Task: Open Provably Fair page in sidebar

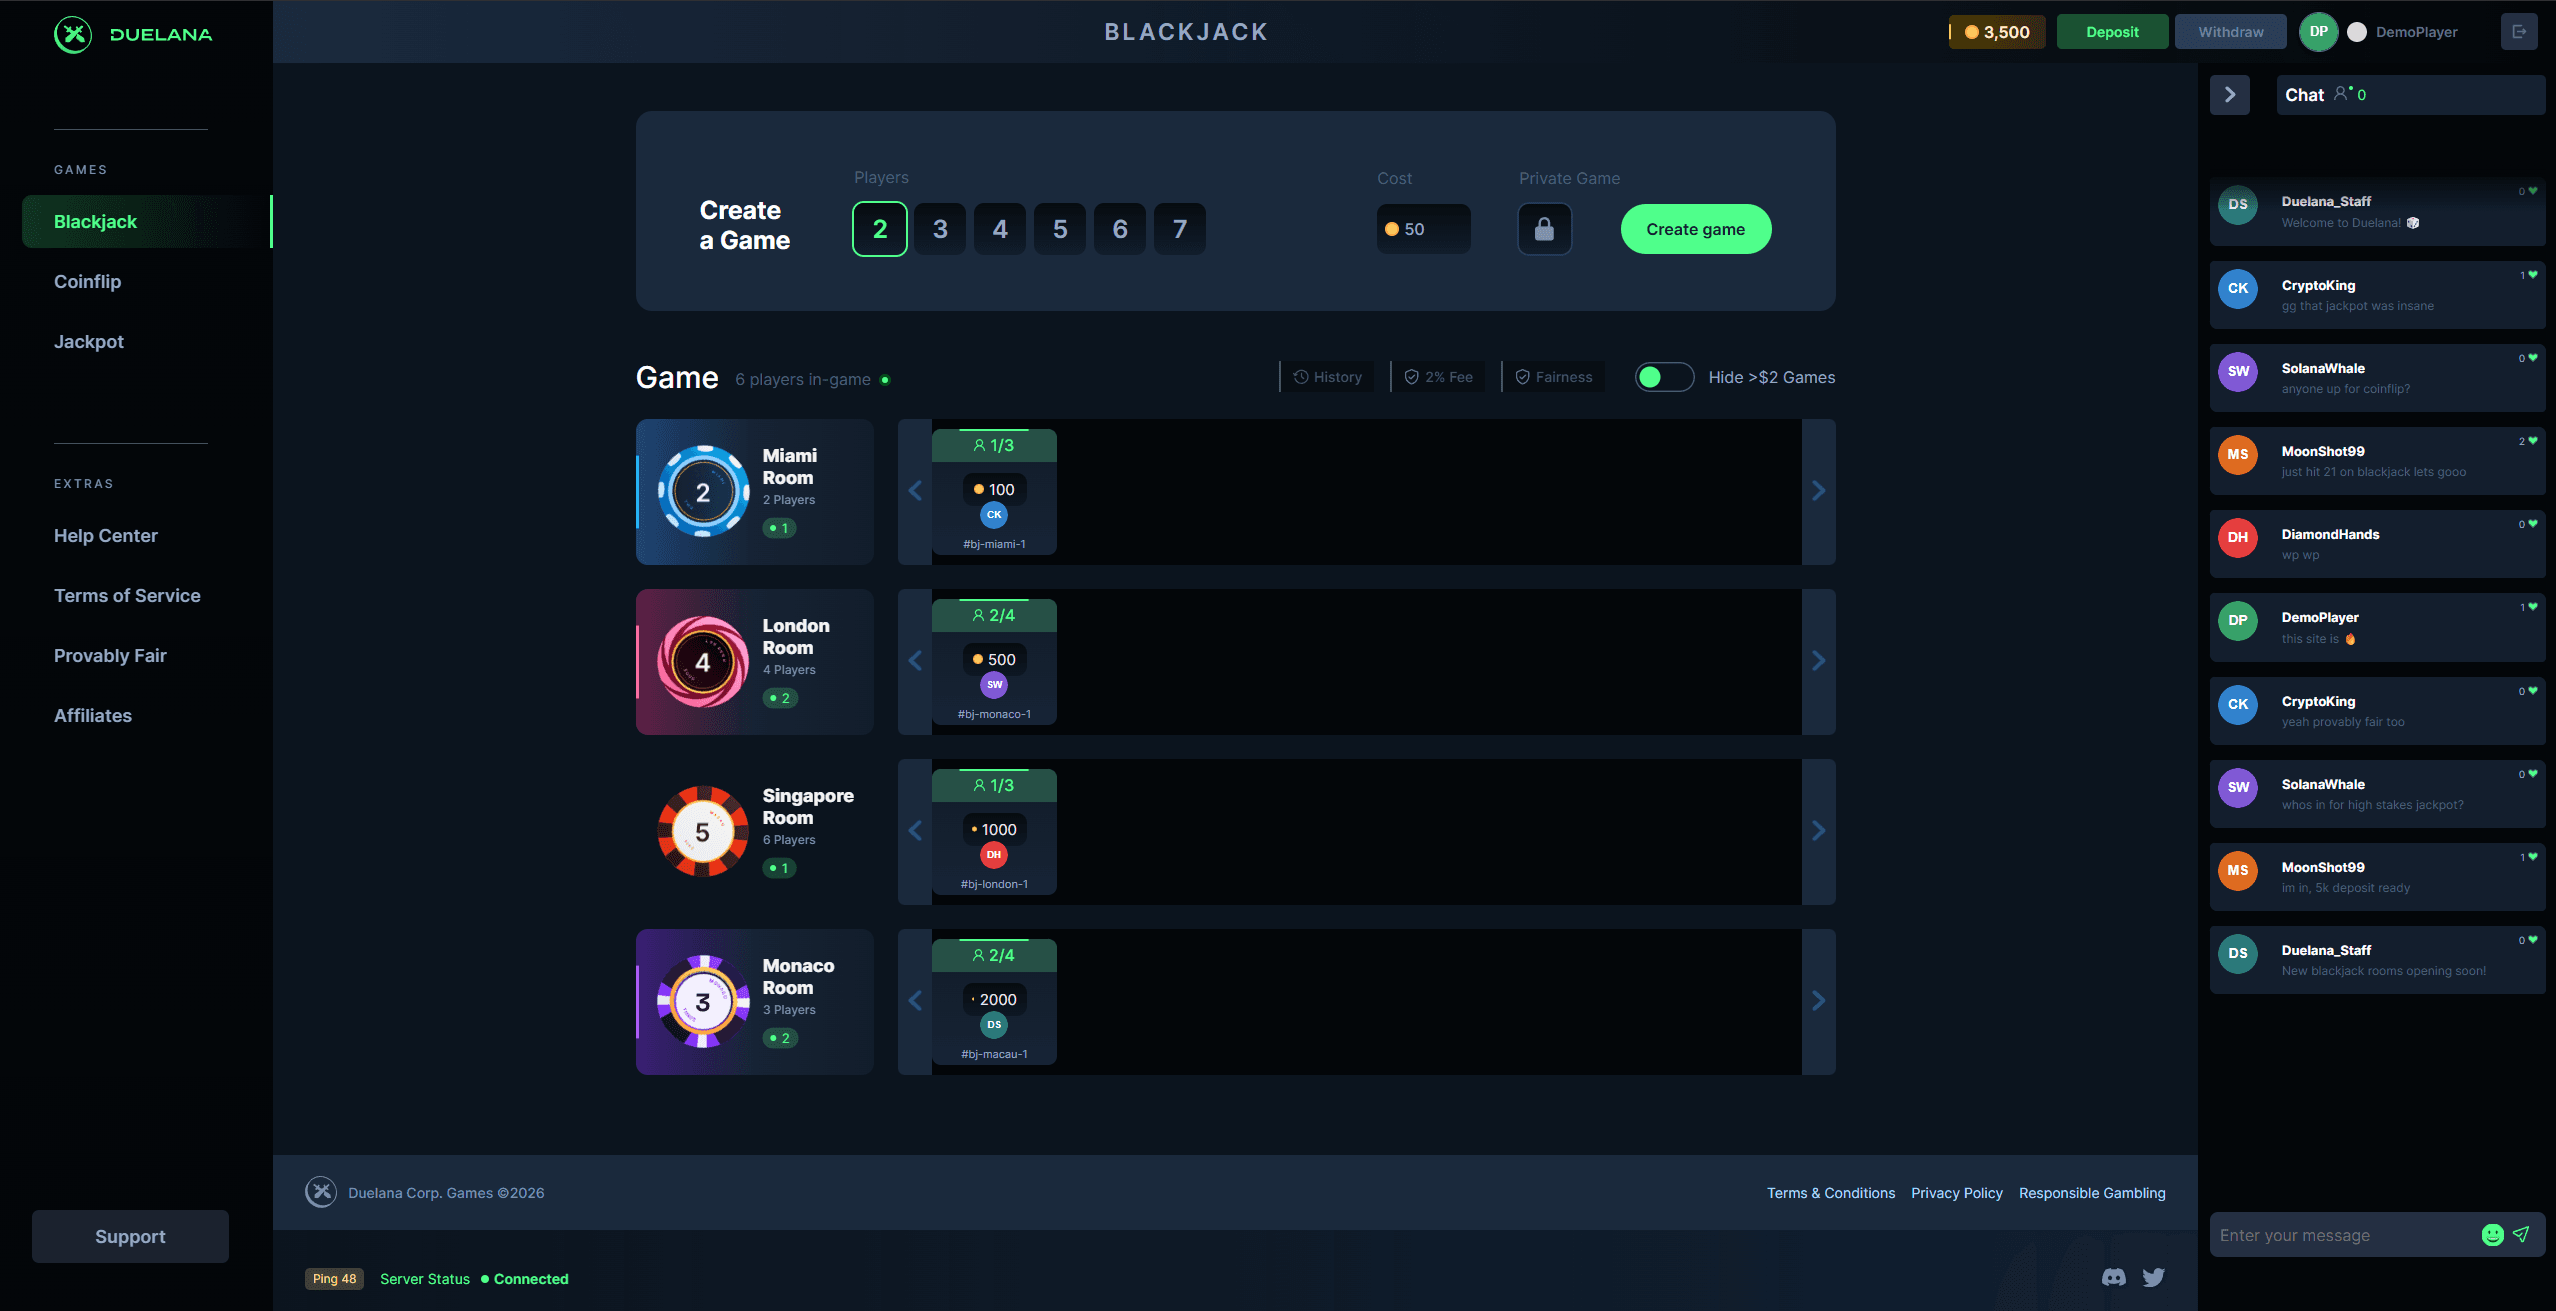Action: [x=110, y=656]
